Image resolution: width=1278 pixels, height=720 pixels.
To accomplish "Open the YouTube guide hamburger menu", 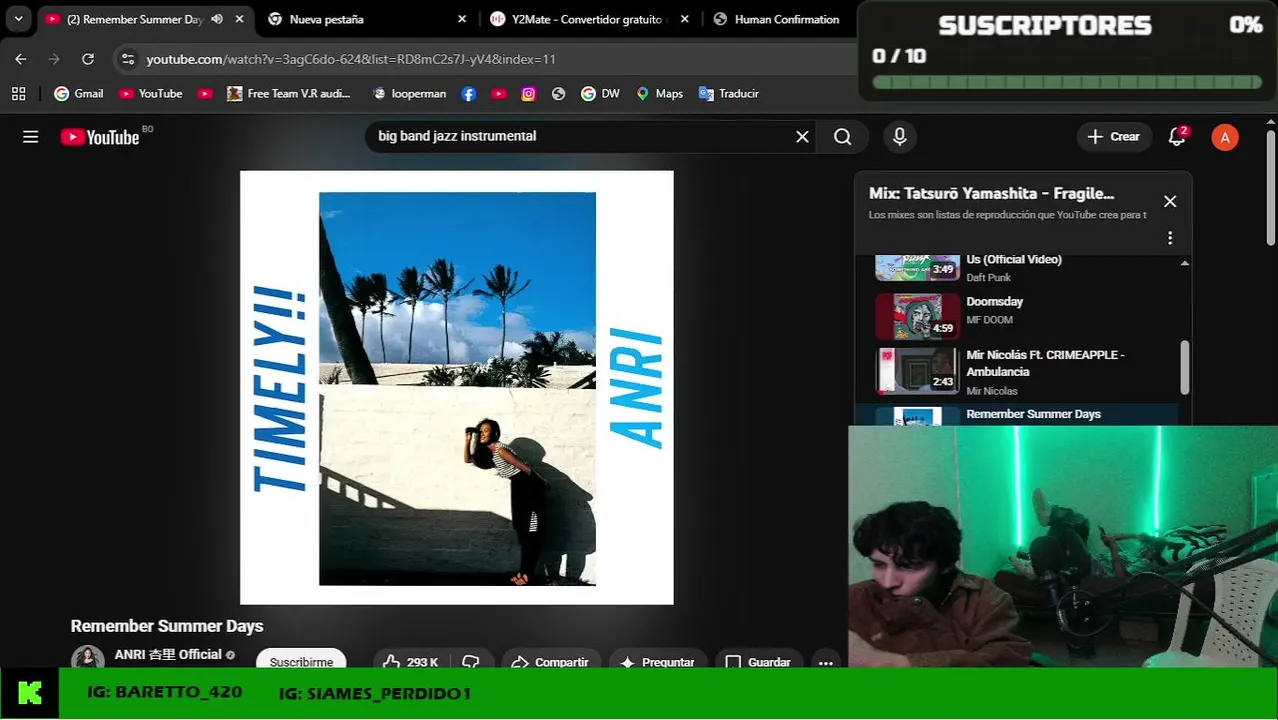I will (31, 137).
